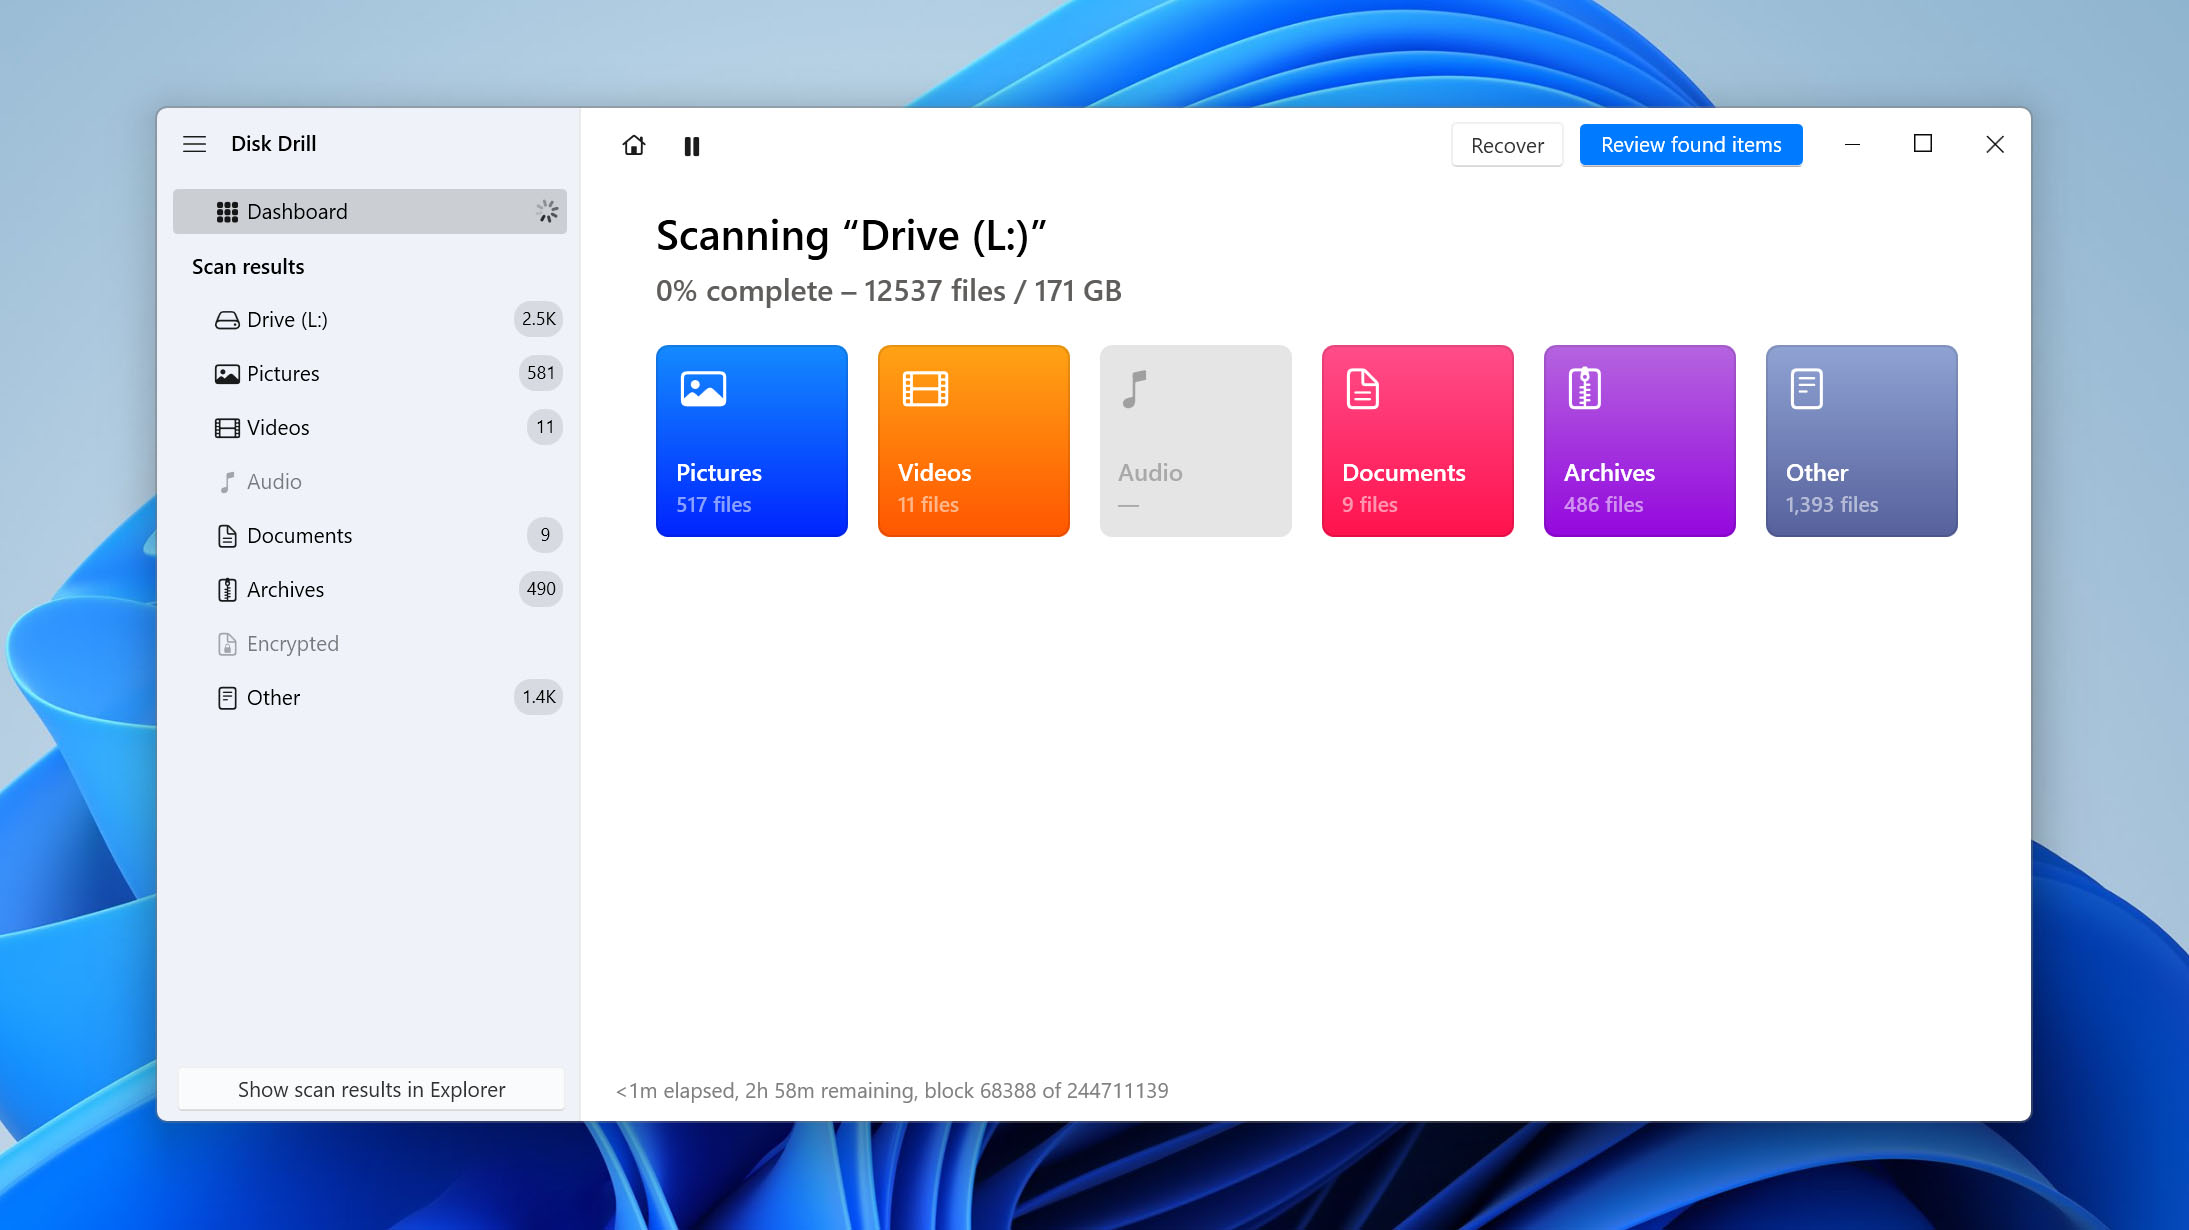This screenshot has width=2189, height=1230.
Task: Open the blue Pictures 517 files card
Action: (752, 441)
